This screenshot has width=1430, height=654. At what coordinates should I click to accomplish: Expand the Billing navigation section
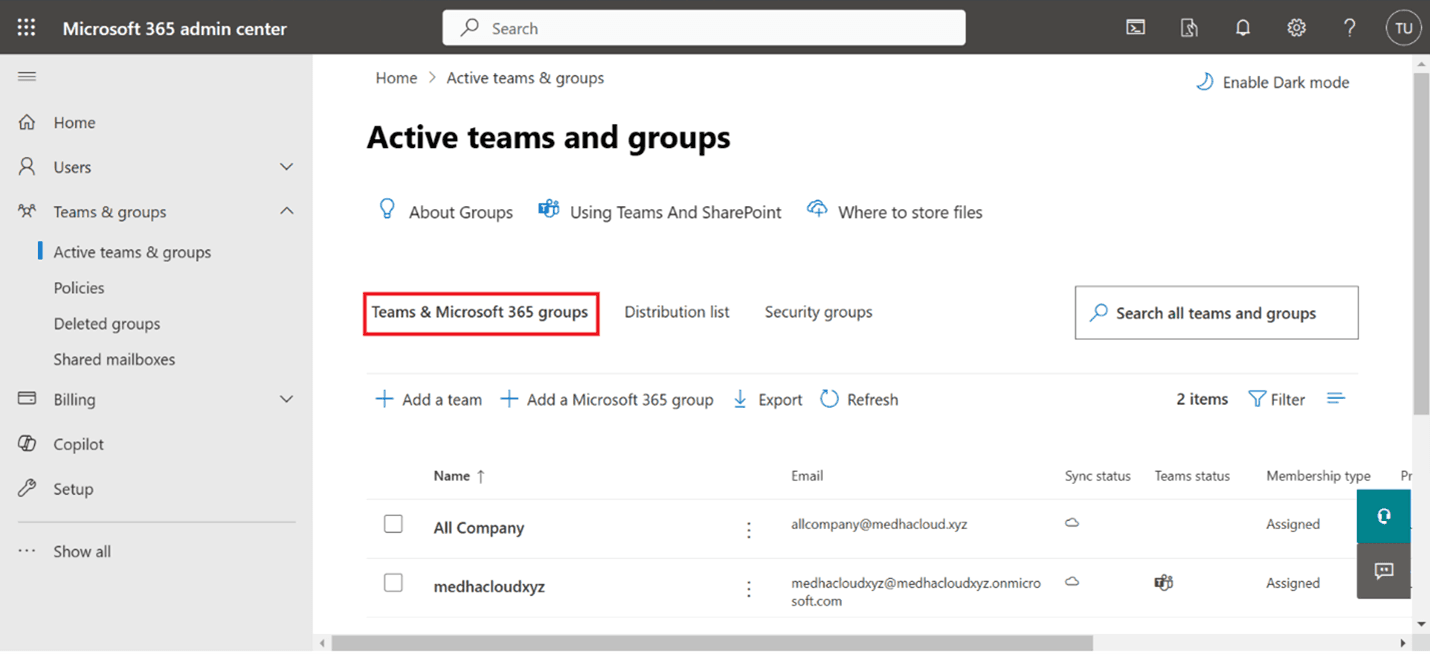pyautogui.click(x=287, y=399)
